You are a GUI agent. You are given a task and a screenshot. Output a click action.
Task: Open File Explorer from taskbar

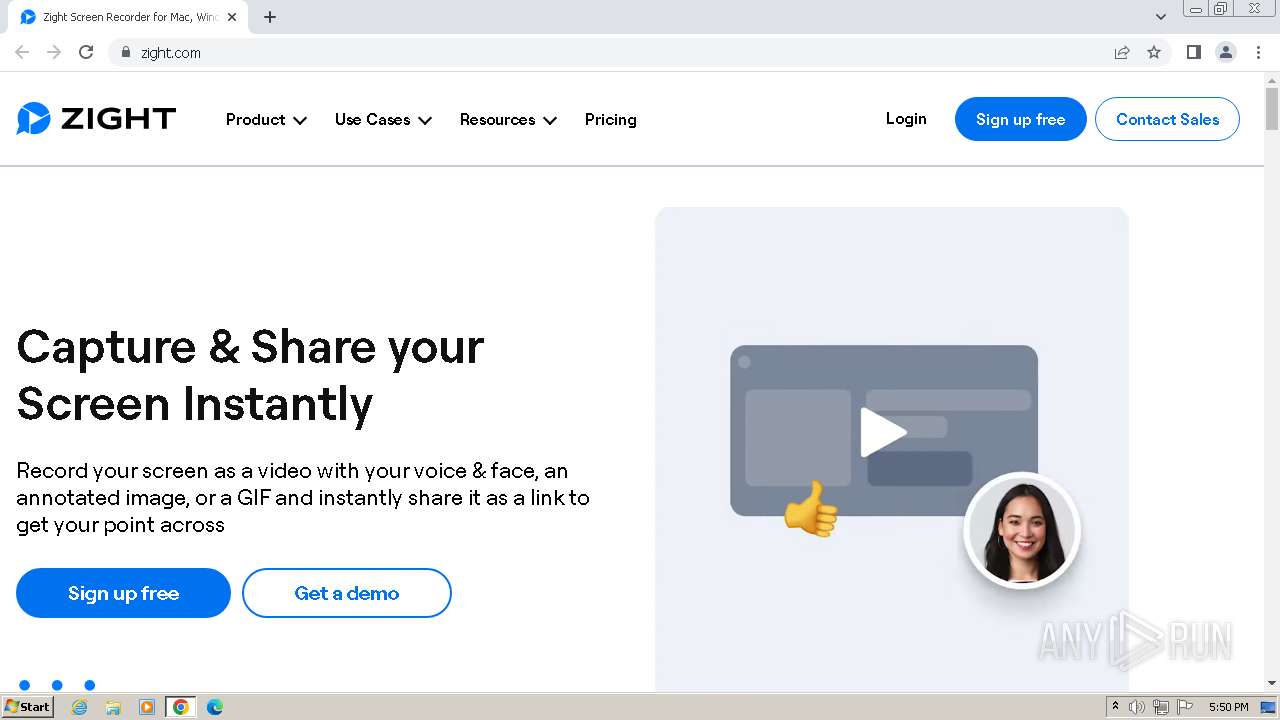tap(113, 707)
